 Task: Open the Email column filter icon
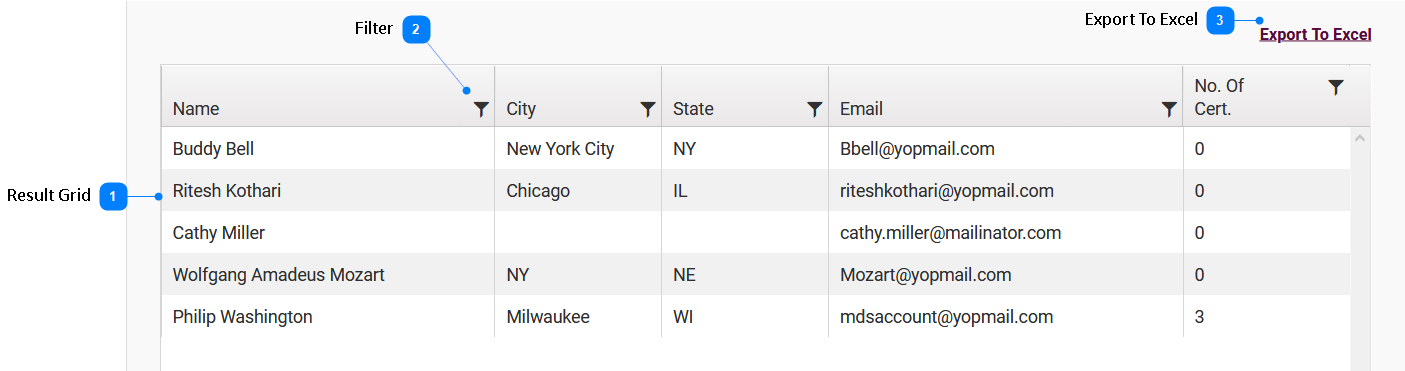click(x=1169, y=109)
